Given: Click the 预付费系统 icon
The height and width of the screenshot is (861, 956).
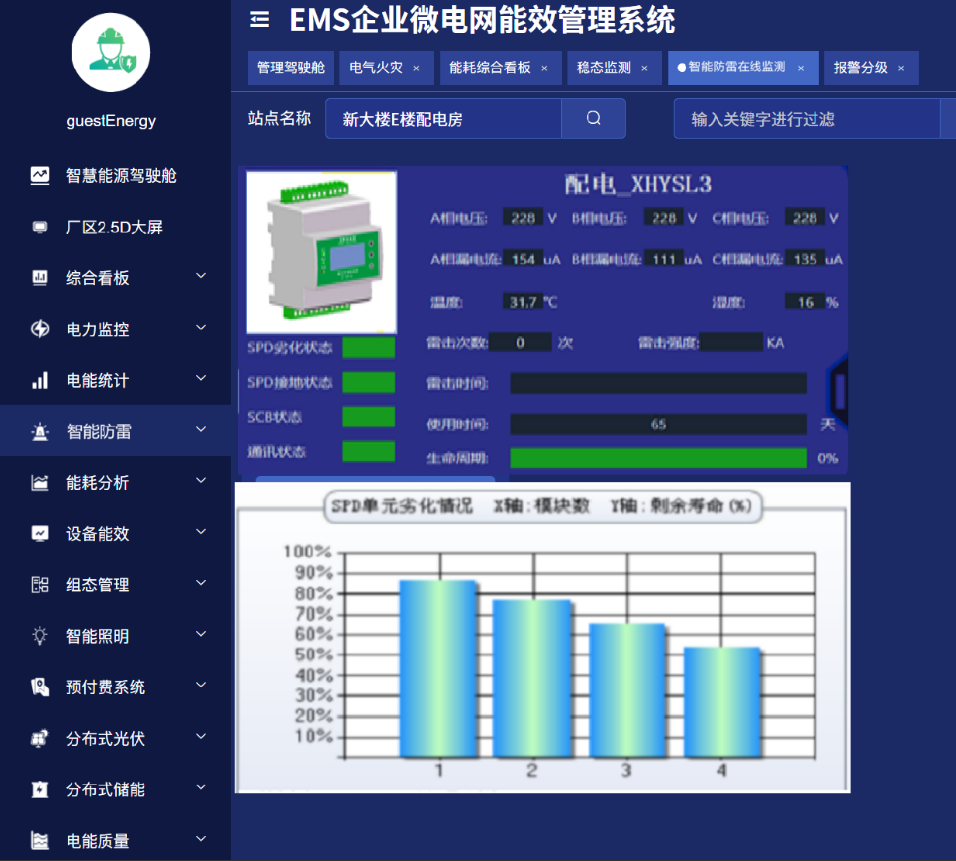Looking at the screenshot, I should click(x=40, y=687).
